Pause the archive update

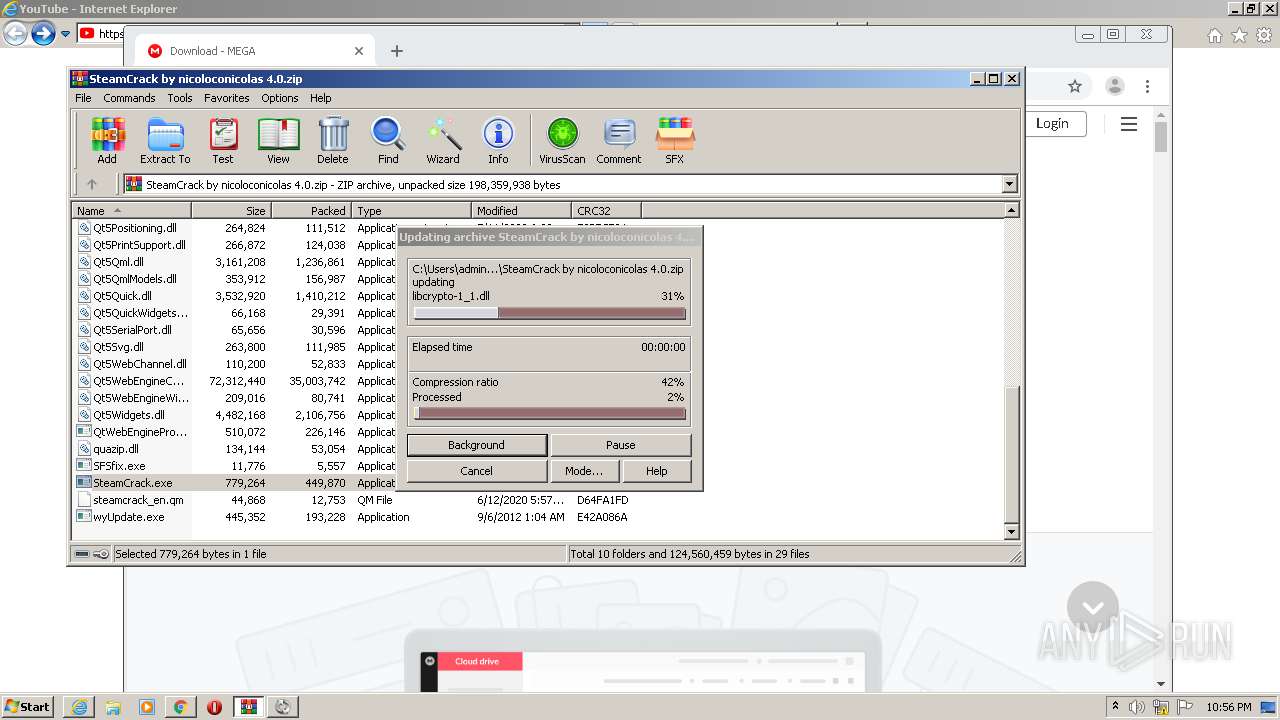pos(621,445)
